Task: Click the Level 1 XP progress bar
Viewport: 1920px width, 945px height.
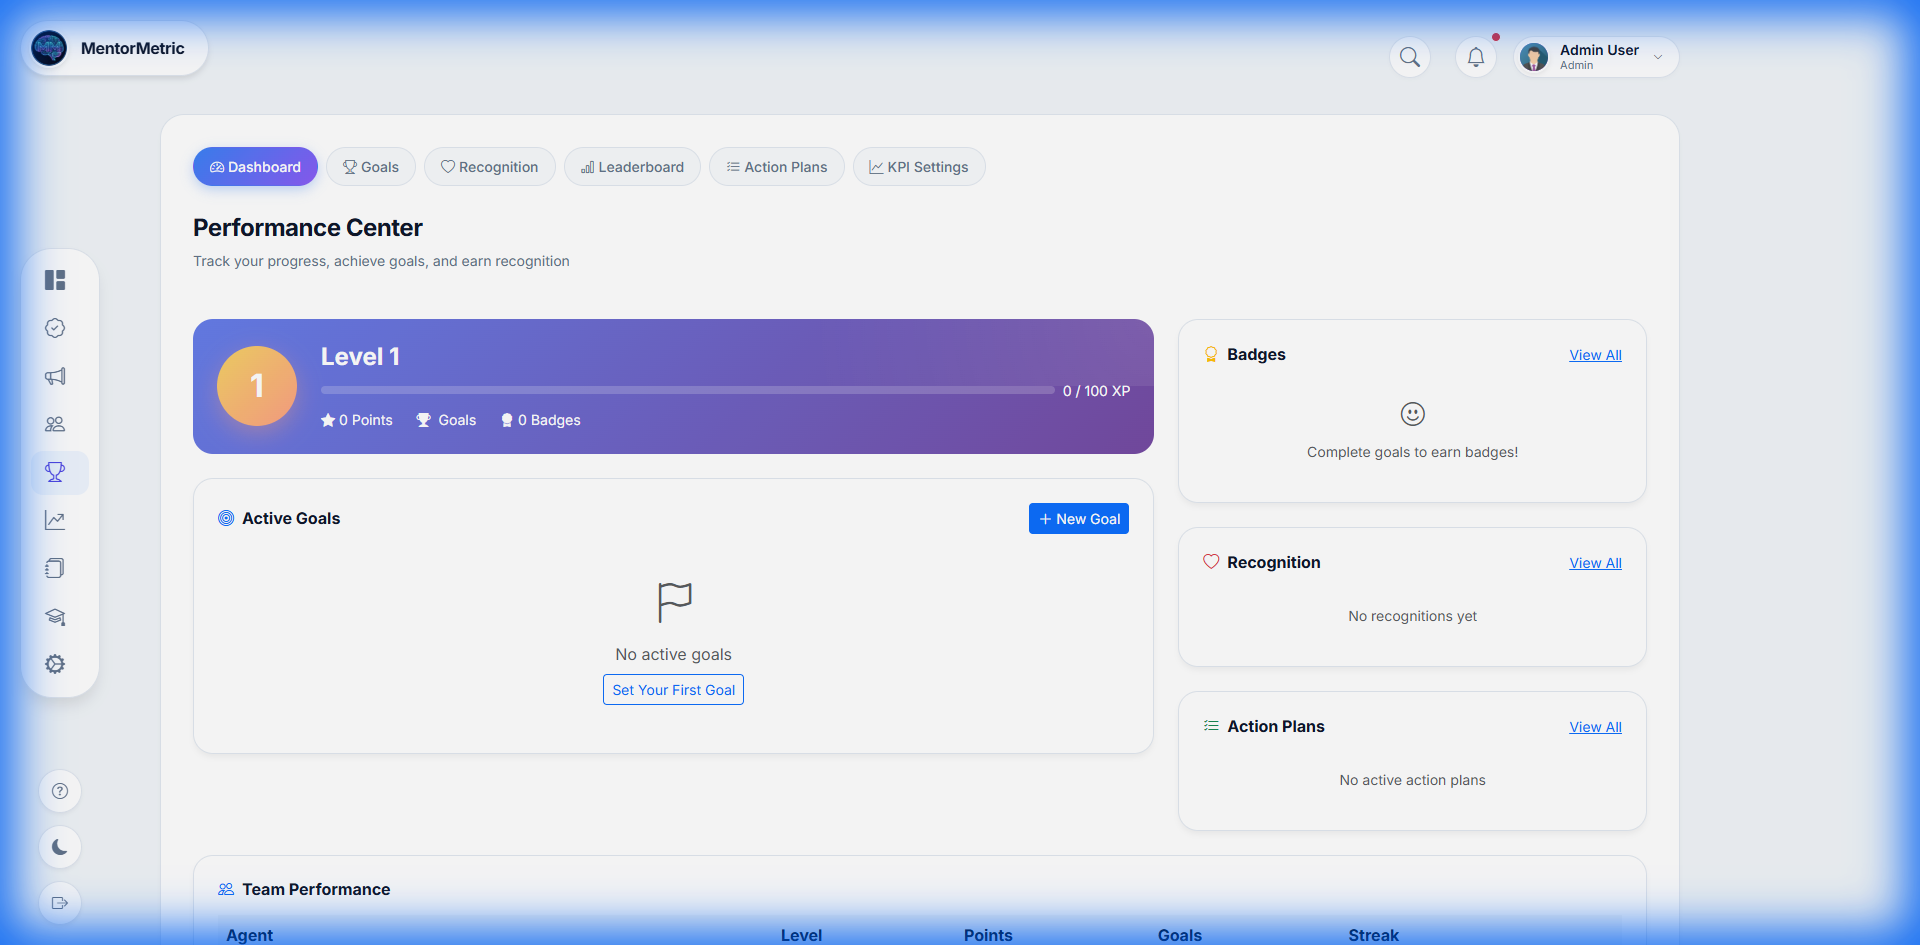Action: (x=687, y=390)
